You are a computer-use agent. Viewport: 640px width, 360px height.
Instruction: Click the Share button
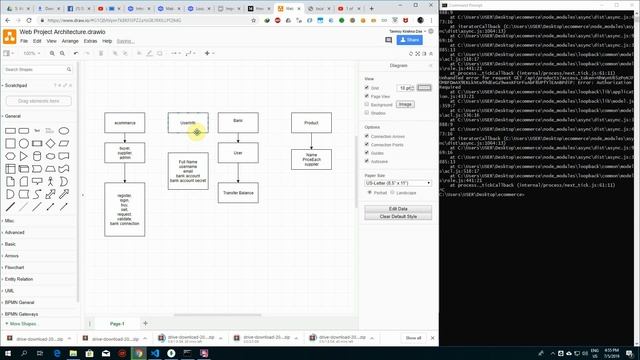[409, 40]
